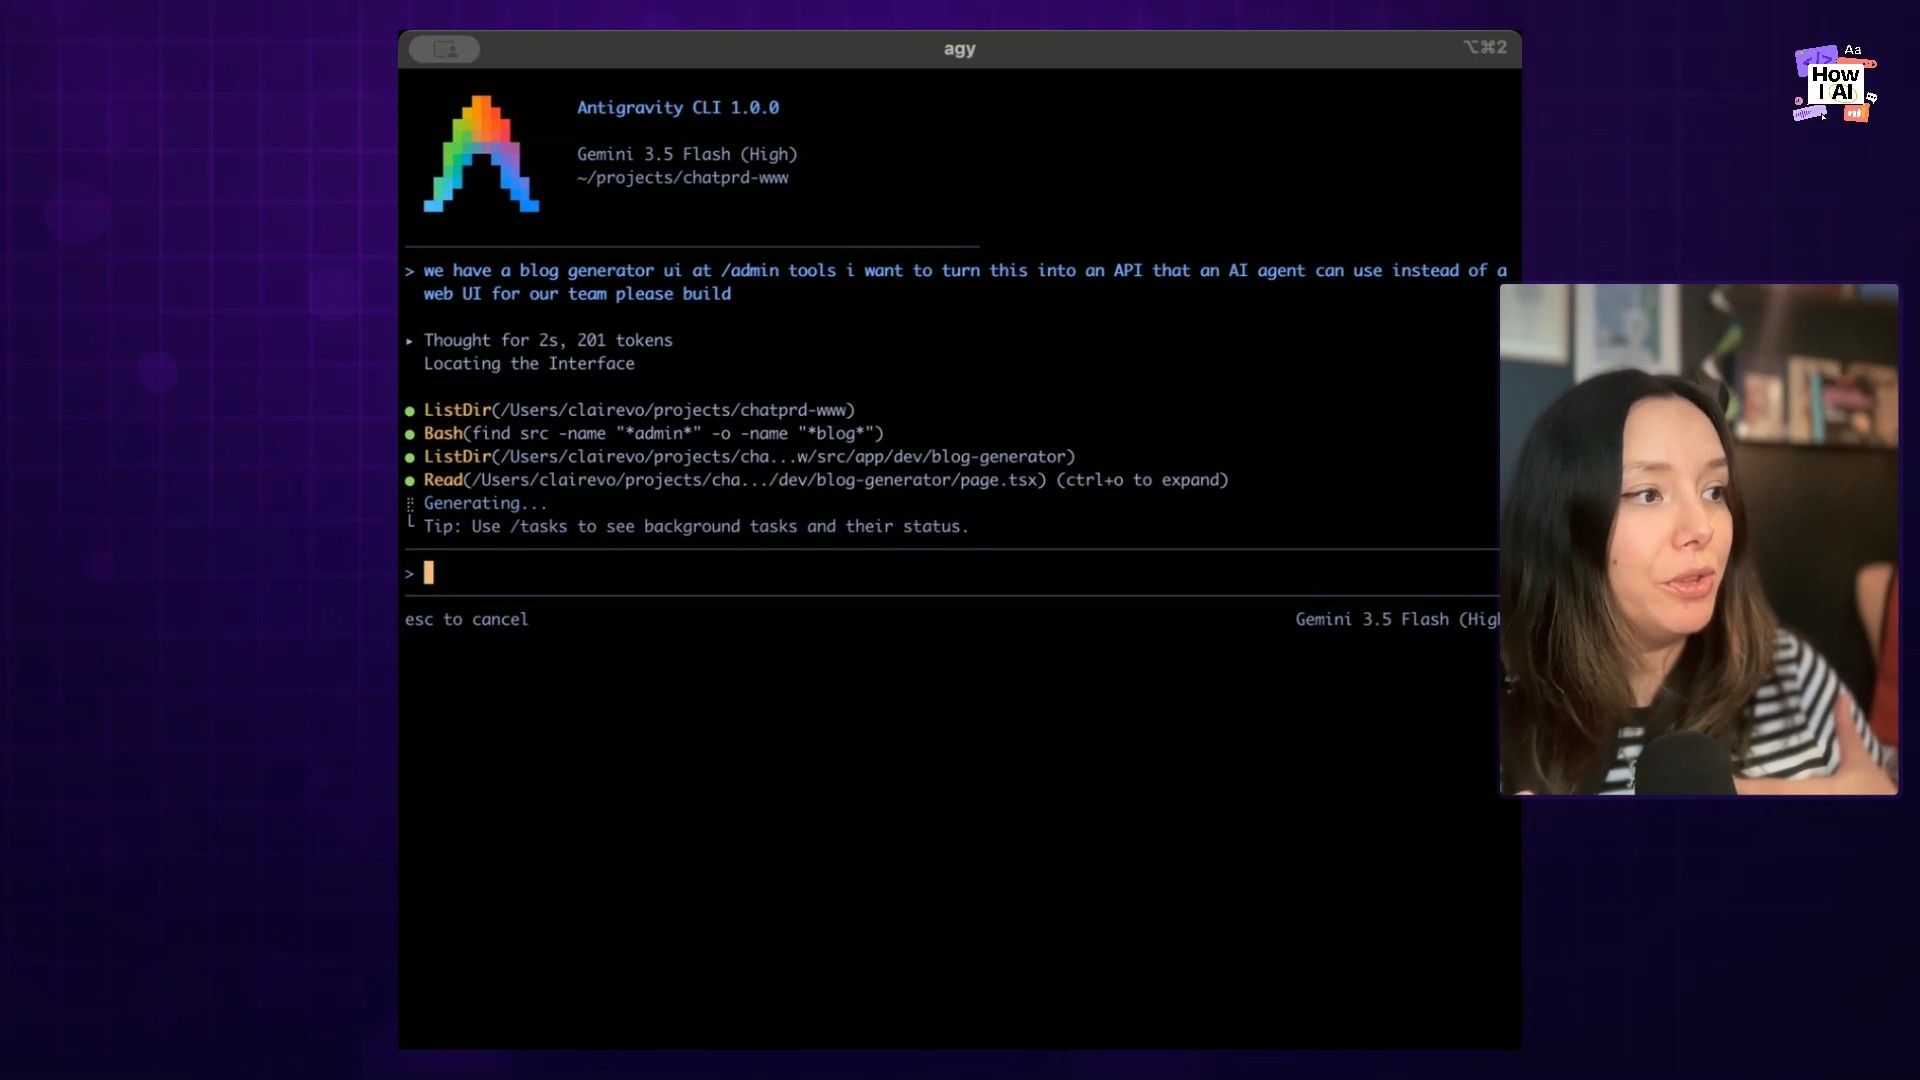Image resolution: width=1920 pixels, height=1080 pixels.
Task: Click 'esc to cancel' status text
Action: click(466, 620)
